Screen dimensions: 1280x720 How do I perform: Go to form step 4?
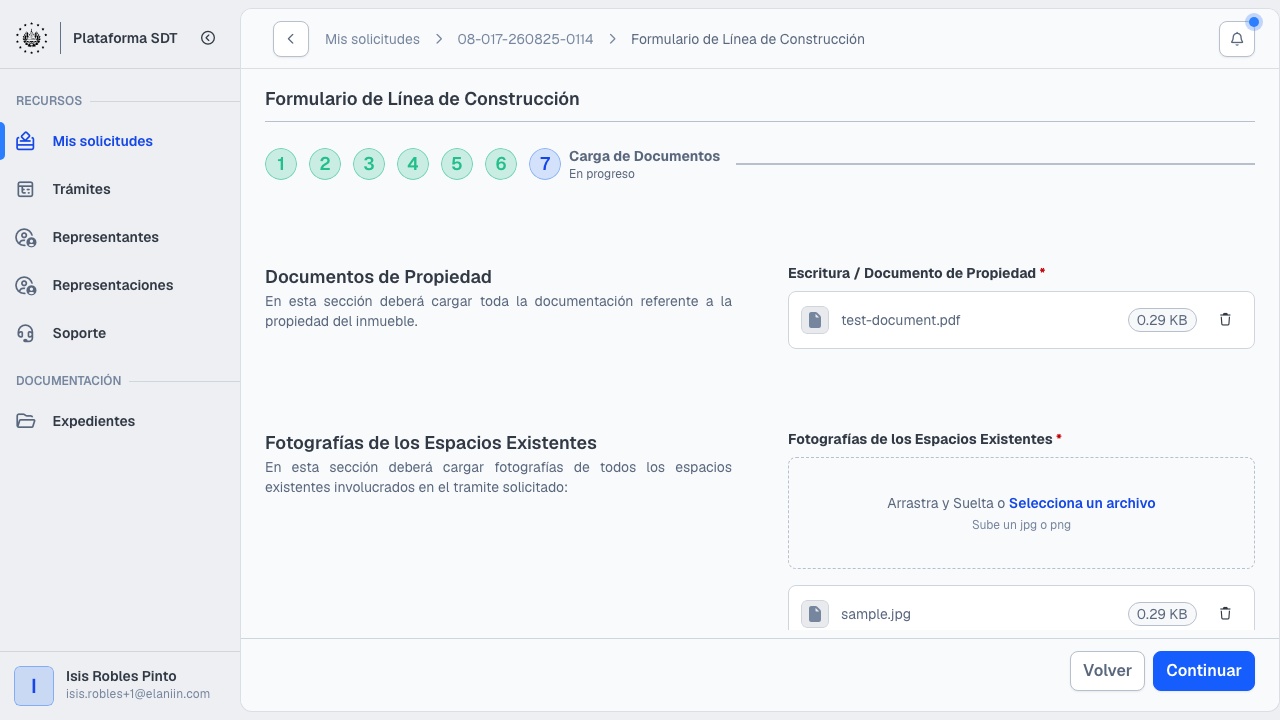[413, 164]
